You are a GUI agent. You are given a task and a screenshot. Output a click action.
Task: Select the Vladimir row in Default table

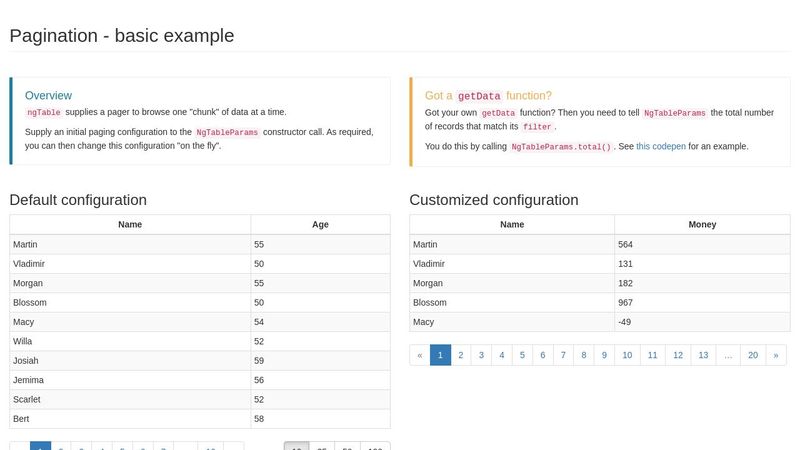[x=130, y=264]
